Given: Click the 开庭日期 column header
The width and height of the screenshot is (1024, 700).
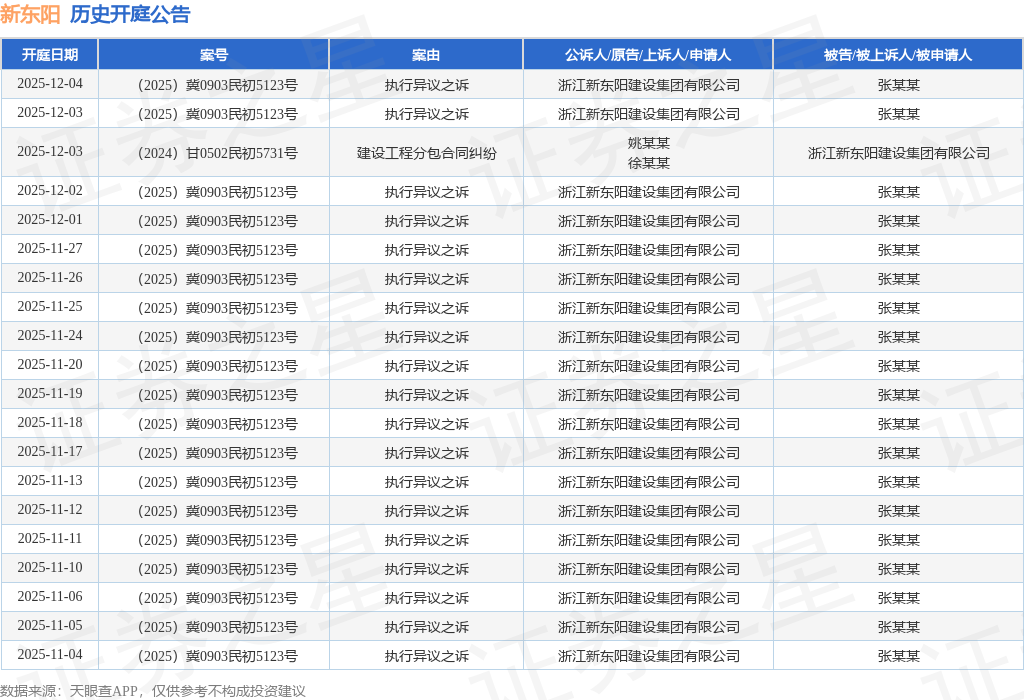Looking at the screenshot, I should click(50, 55).
